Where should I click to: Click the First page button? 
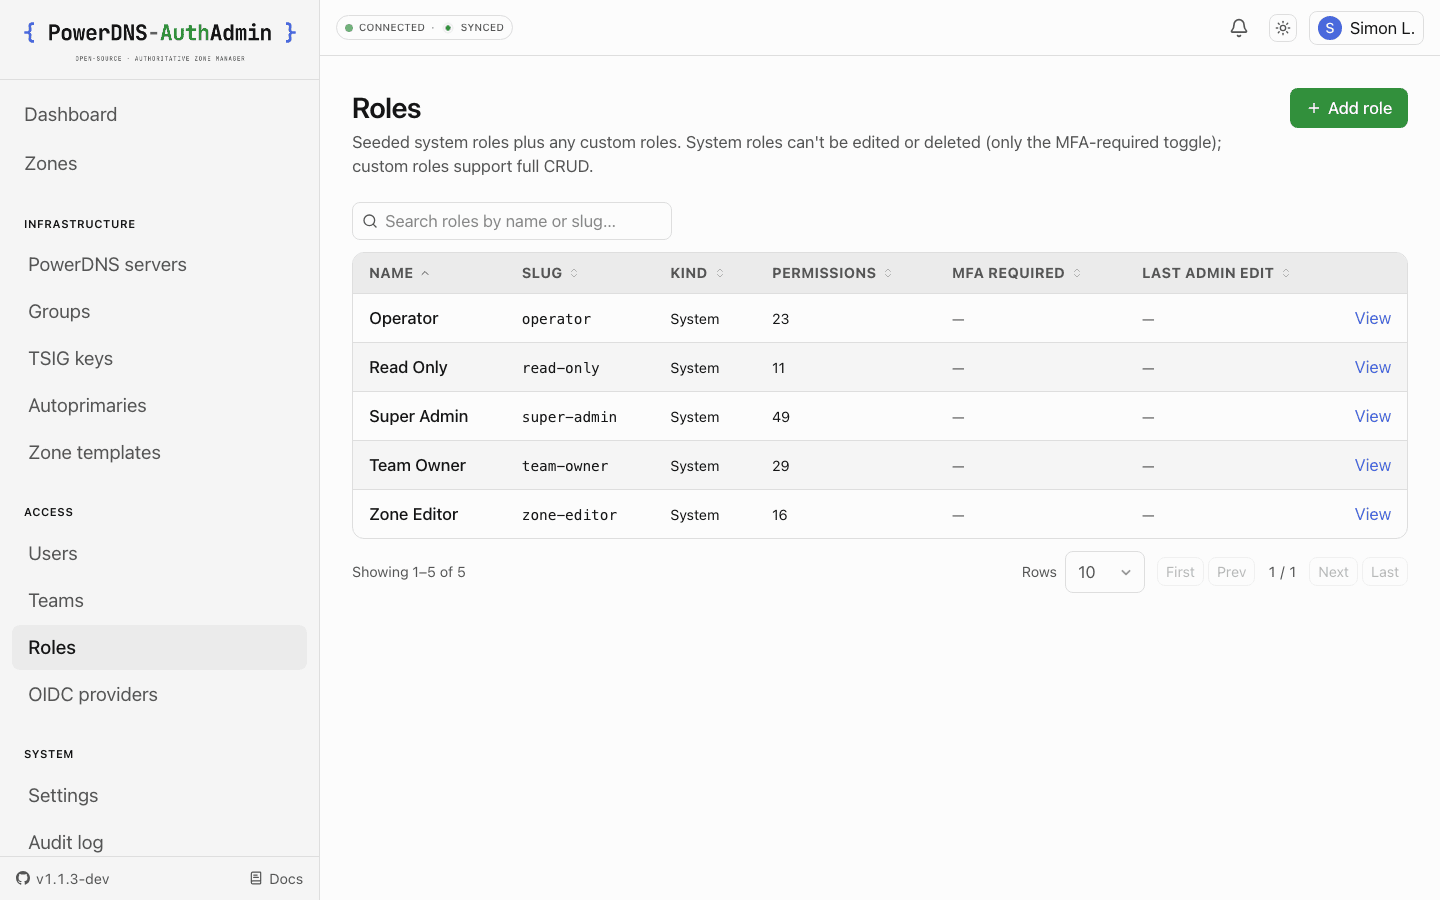1180,572
